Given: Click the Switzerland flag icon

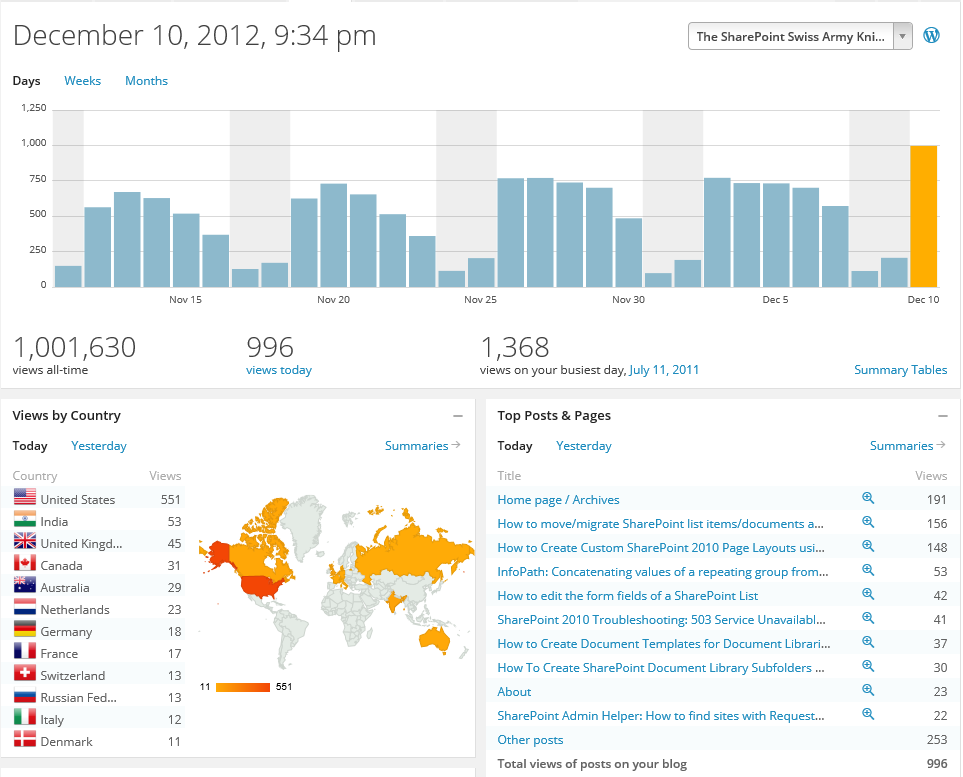Looking at the screenshot, I should click(25, 674).
